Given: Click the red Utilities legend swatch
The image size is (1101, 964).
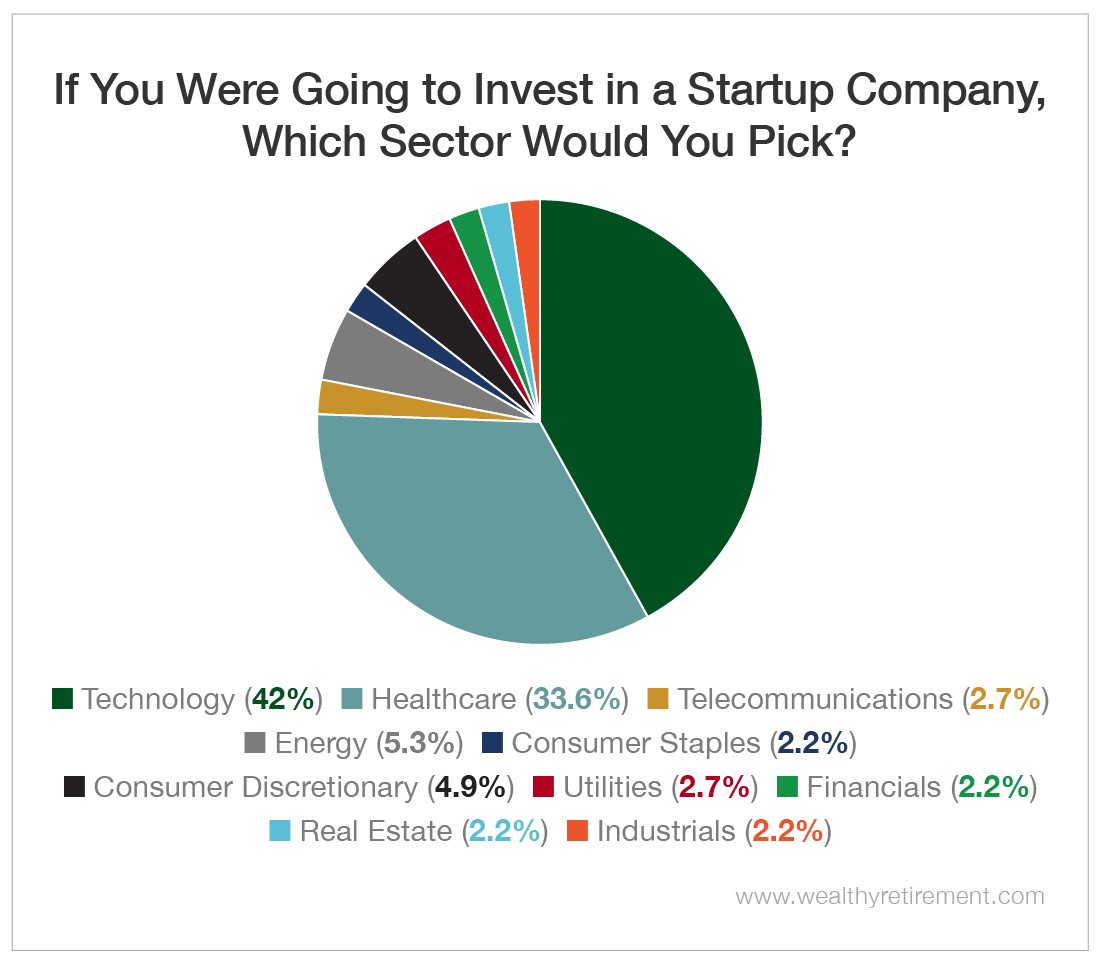Looking at the screenshot, I should [x=543, y=786].
